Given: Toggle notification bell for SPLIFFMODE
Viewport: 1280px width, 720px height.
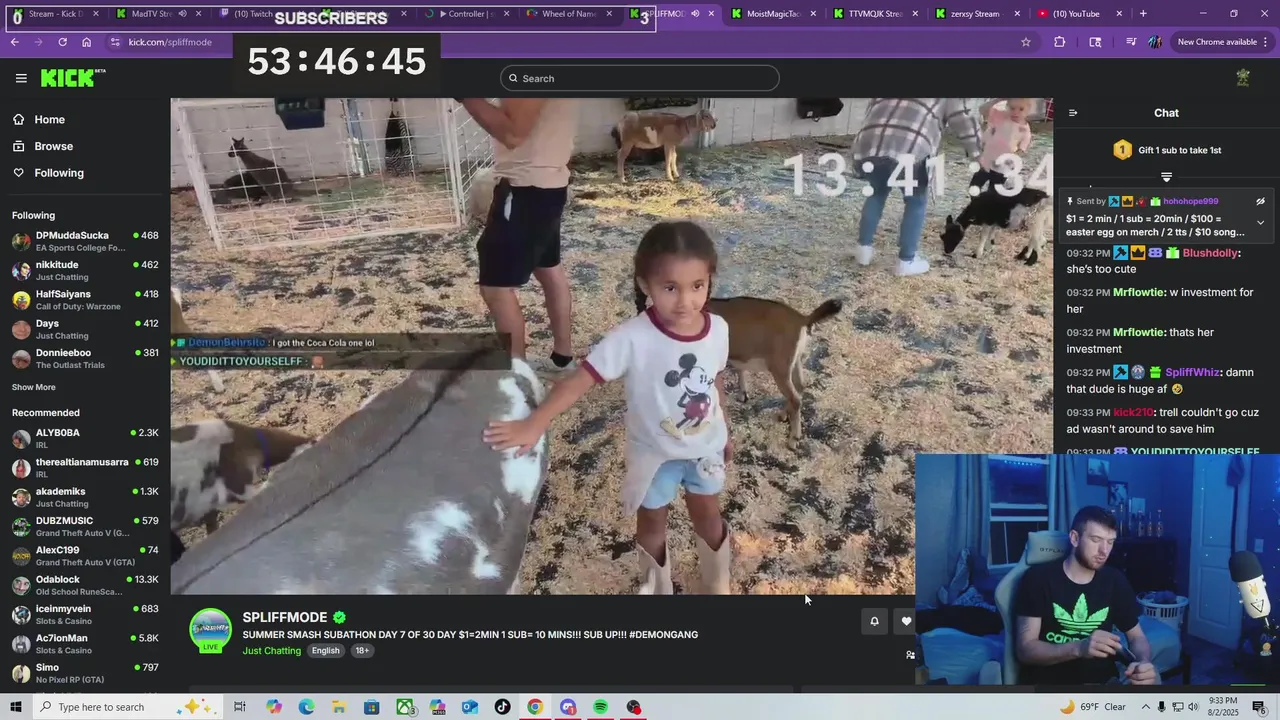Looking at the screenshot, I should point(874,621).
